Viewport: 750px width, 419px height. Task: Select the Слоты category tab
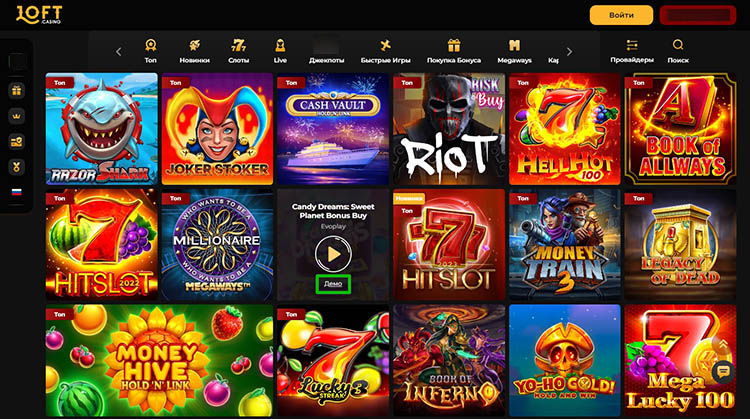pyautogui.click(x=238, y=51)
